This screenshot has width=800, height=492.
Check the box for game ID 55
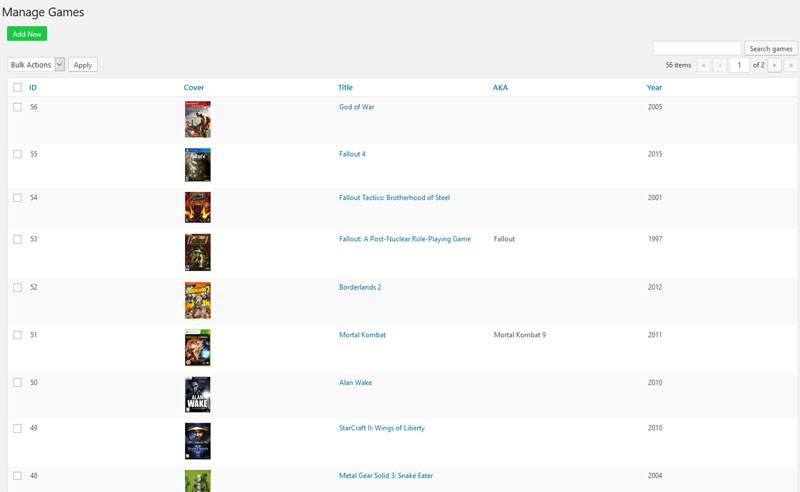point(17,154)
